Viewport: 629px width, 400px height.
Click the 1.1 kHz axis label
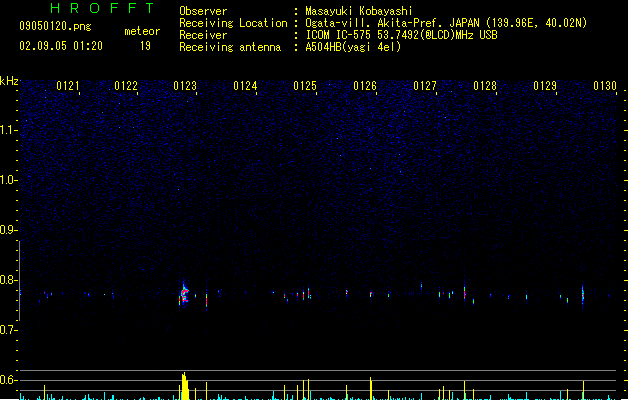pyautogui.click(x=9, y=130)
